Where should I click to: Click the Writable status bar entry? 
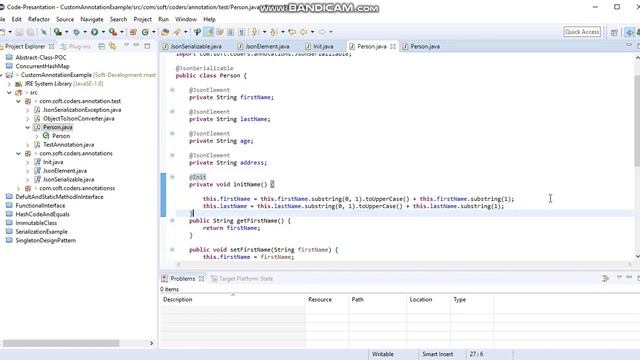coord(383,354)
